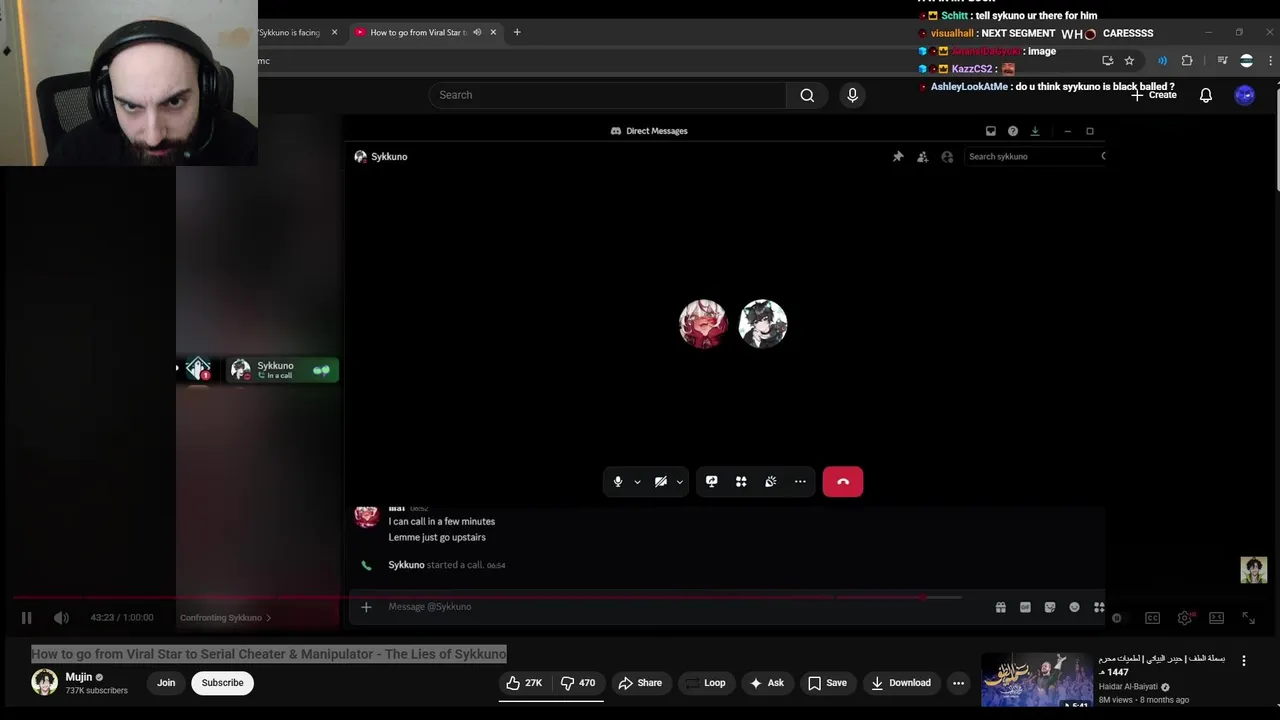Expand the 'Confronting Sykkuno' chapter label

[x=225, y=618]
